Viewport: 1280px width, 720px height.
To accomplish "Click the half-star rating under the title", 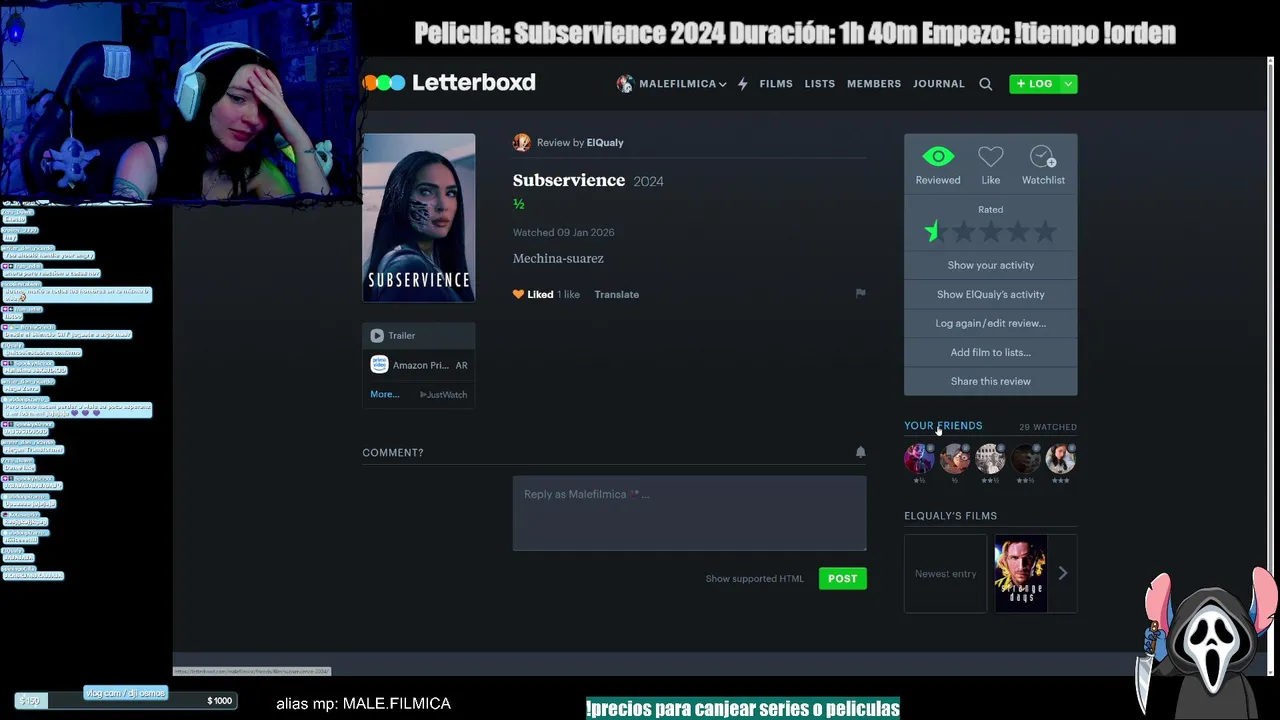I will [x=518, y=204].
